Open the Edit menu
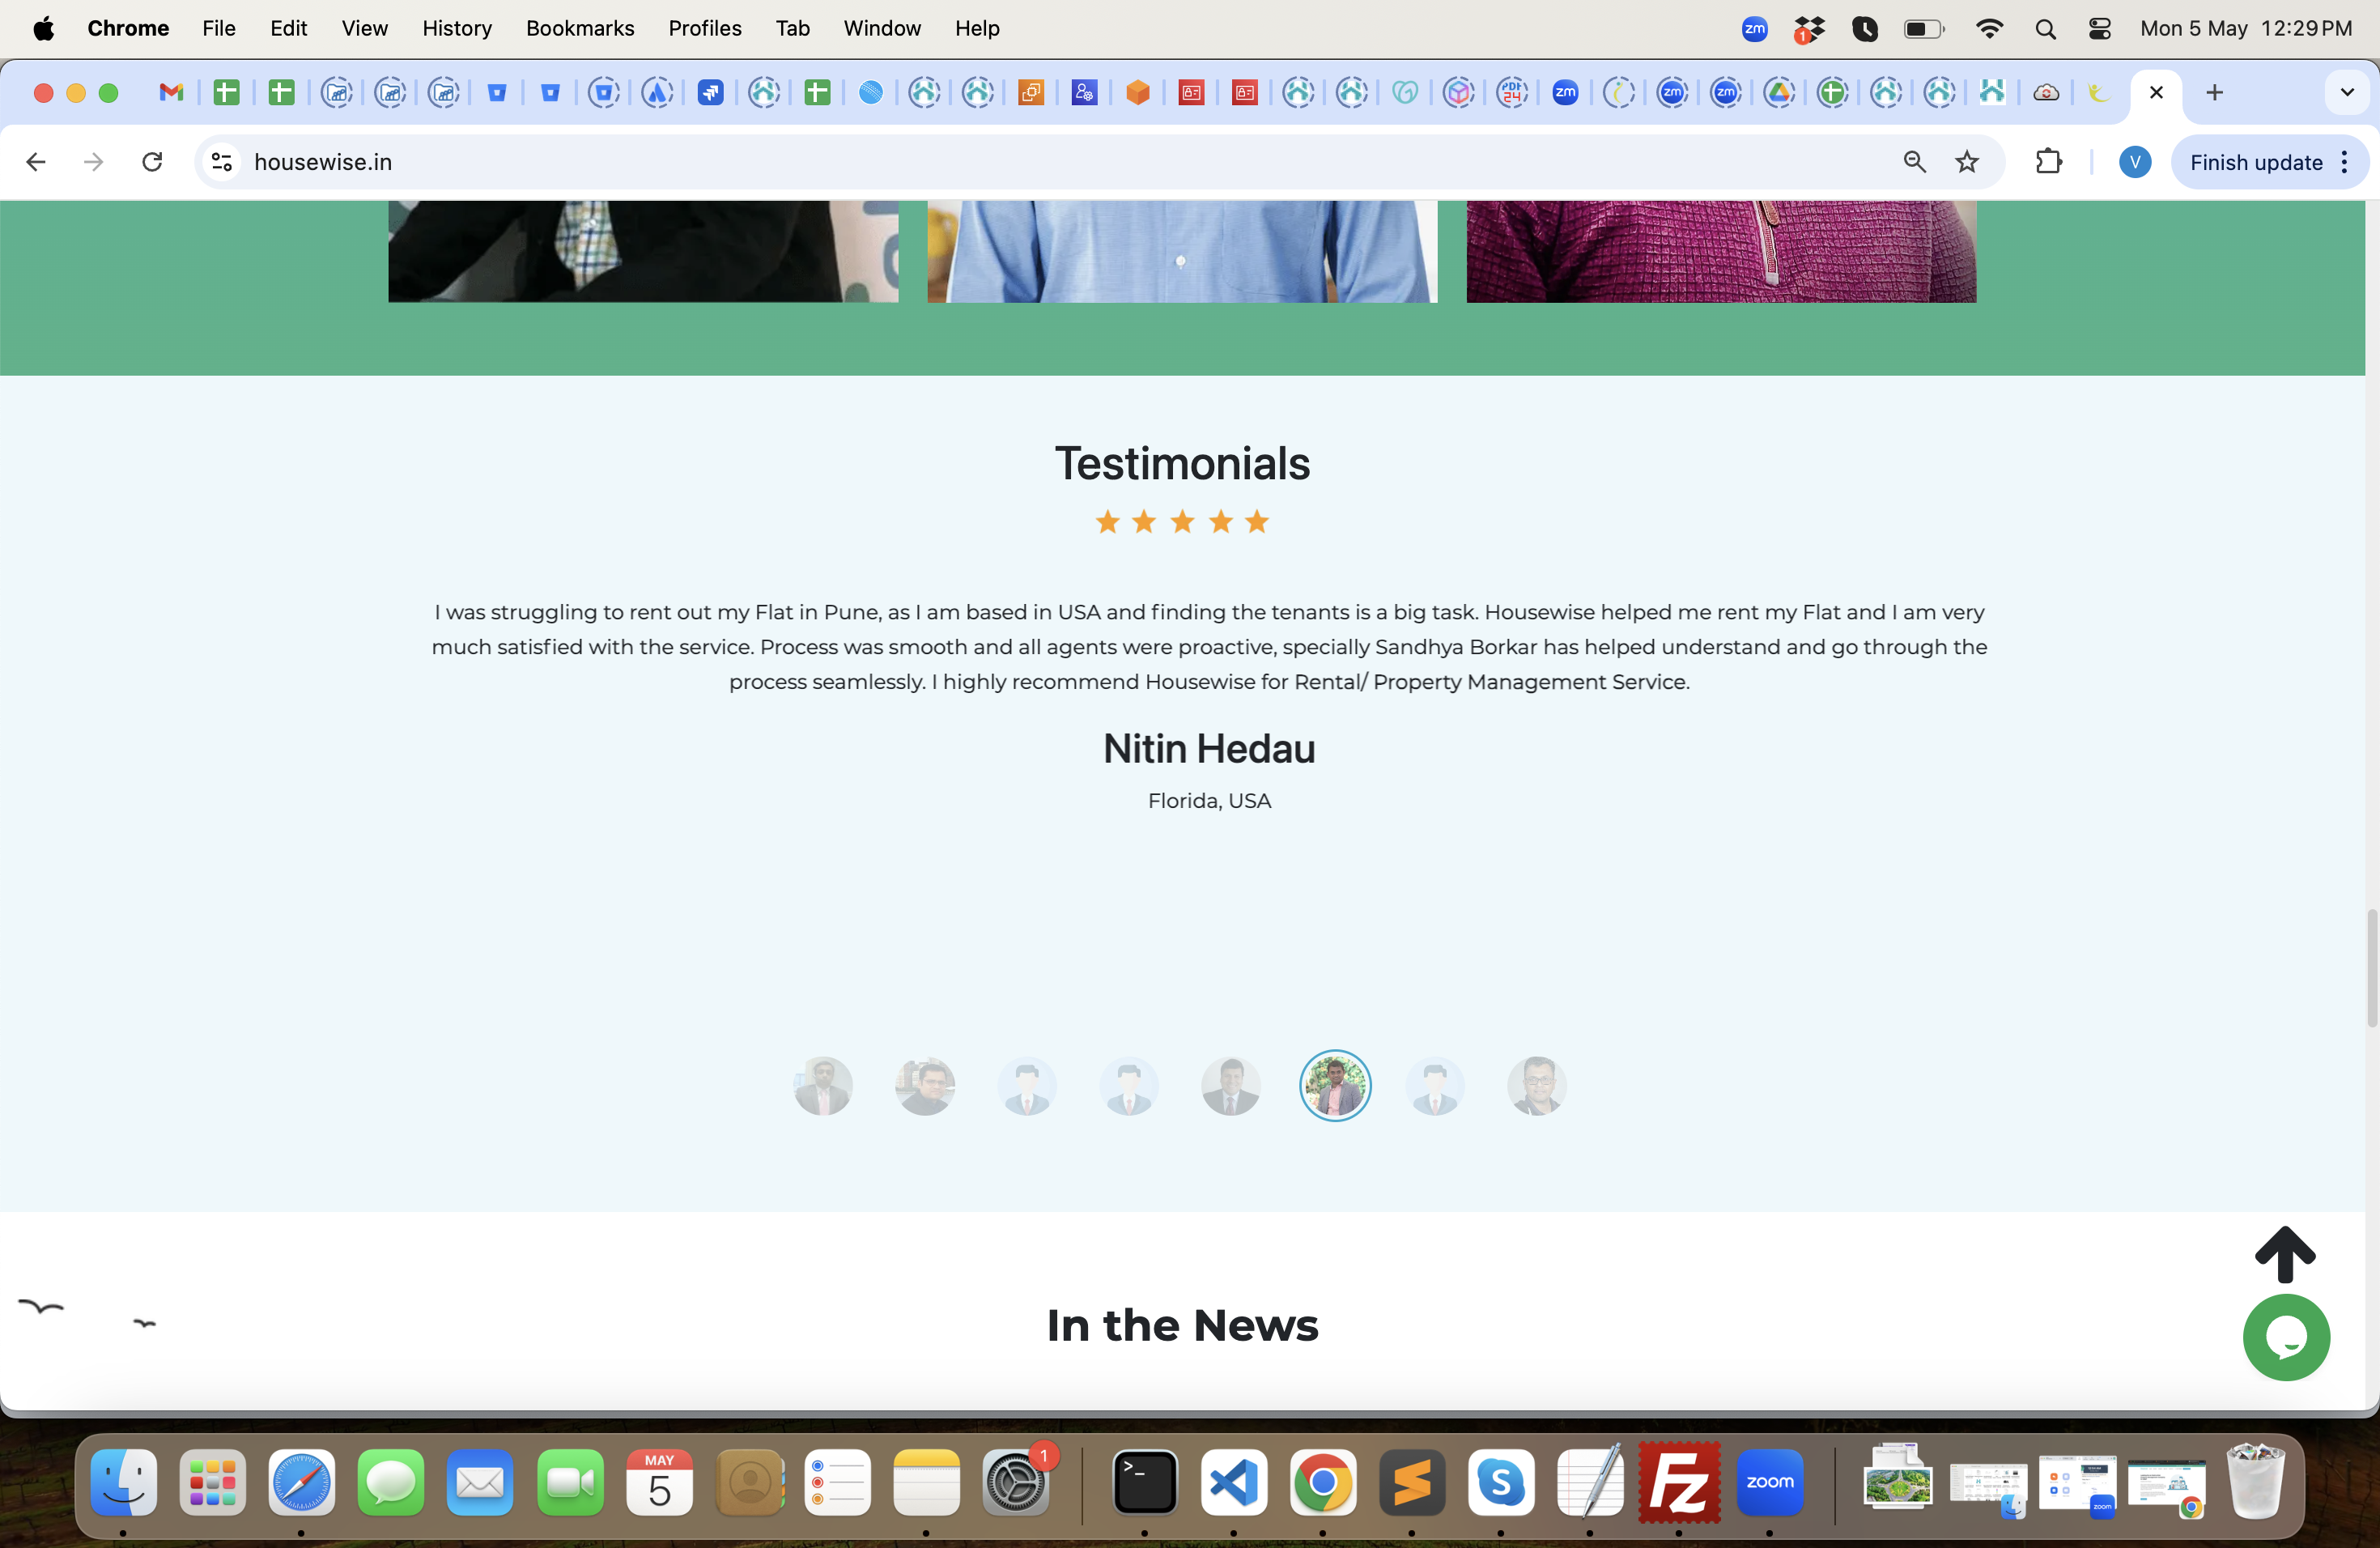This screenshot has height=1548, width=2380. [288, 28]
